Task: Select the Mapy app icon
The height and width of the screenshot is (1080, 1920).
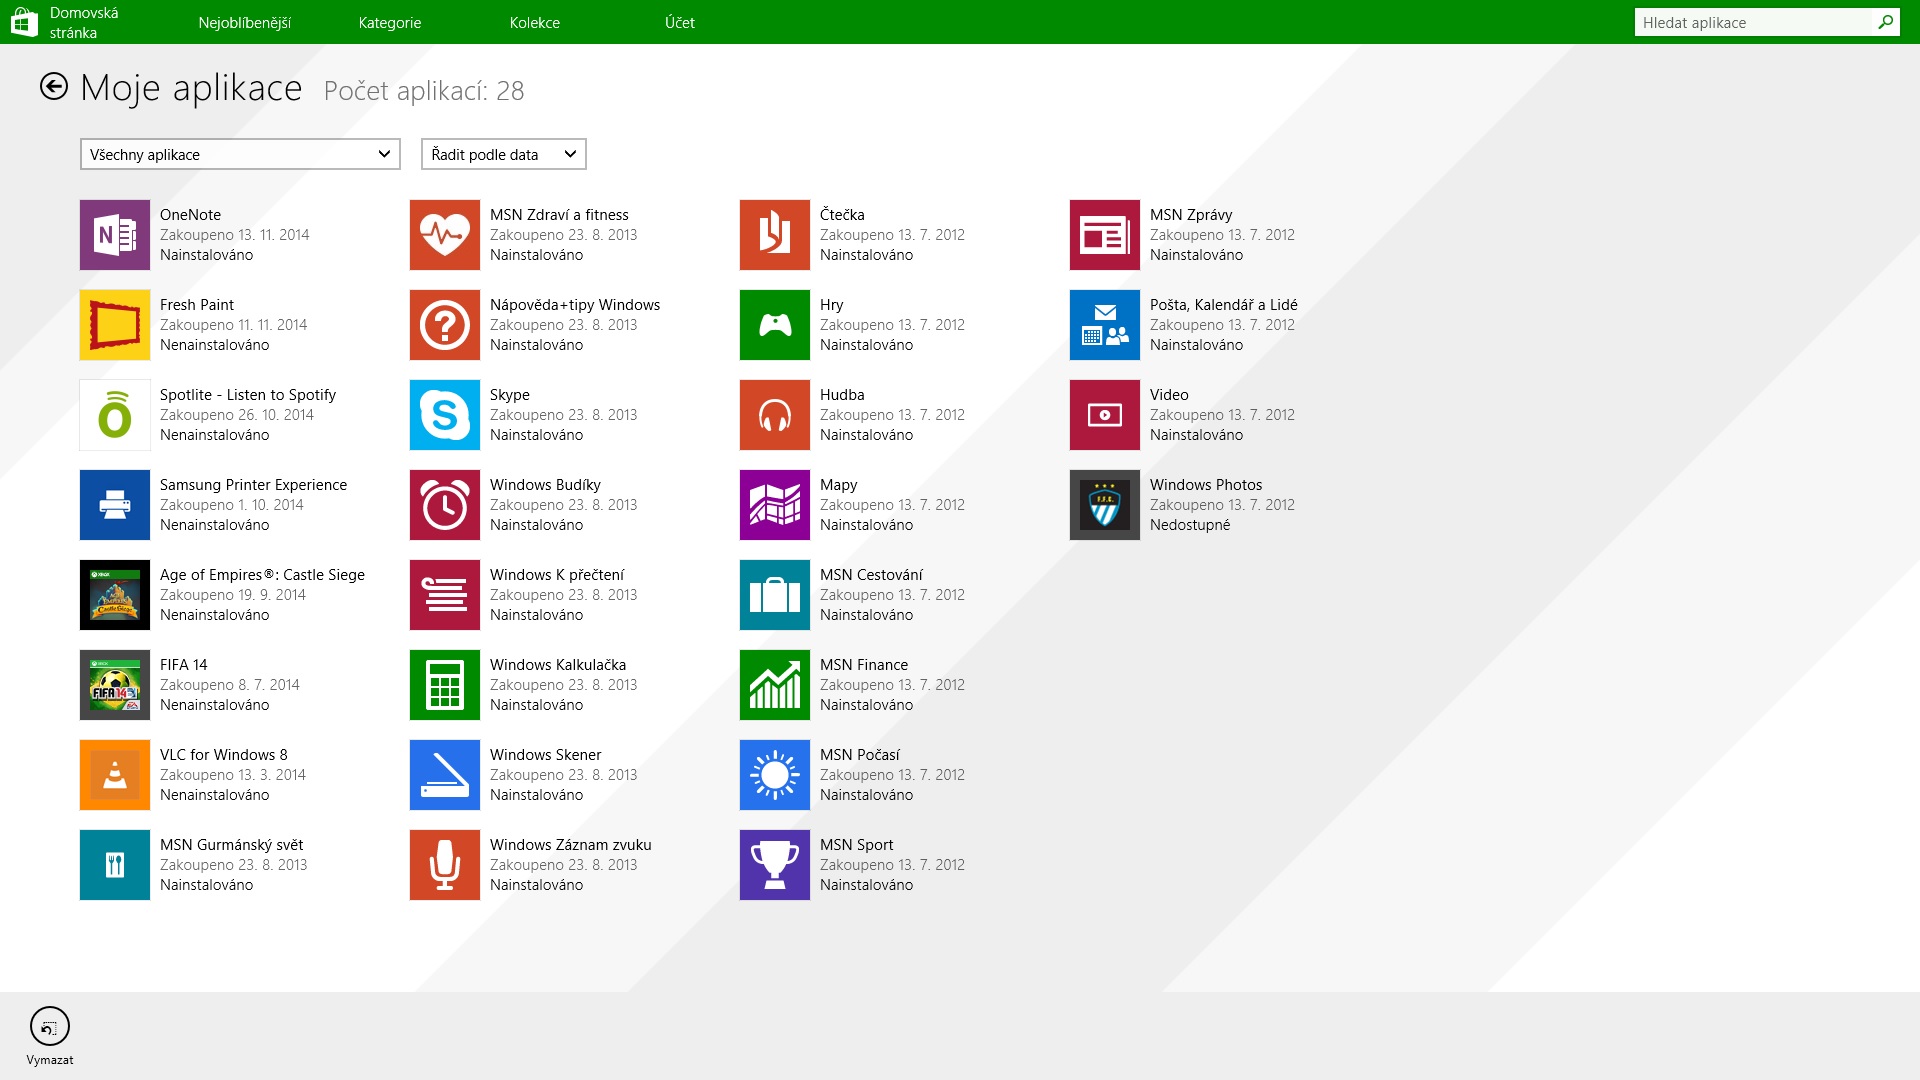Action: coord(775,505)
